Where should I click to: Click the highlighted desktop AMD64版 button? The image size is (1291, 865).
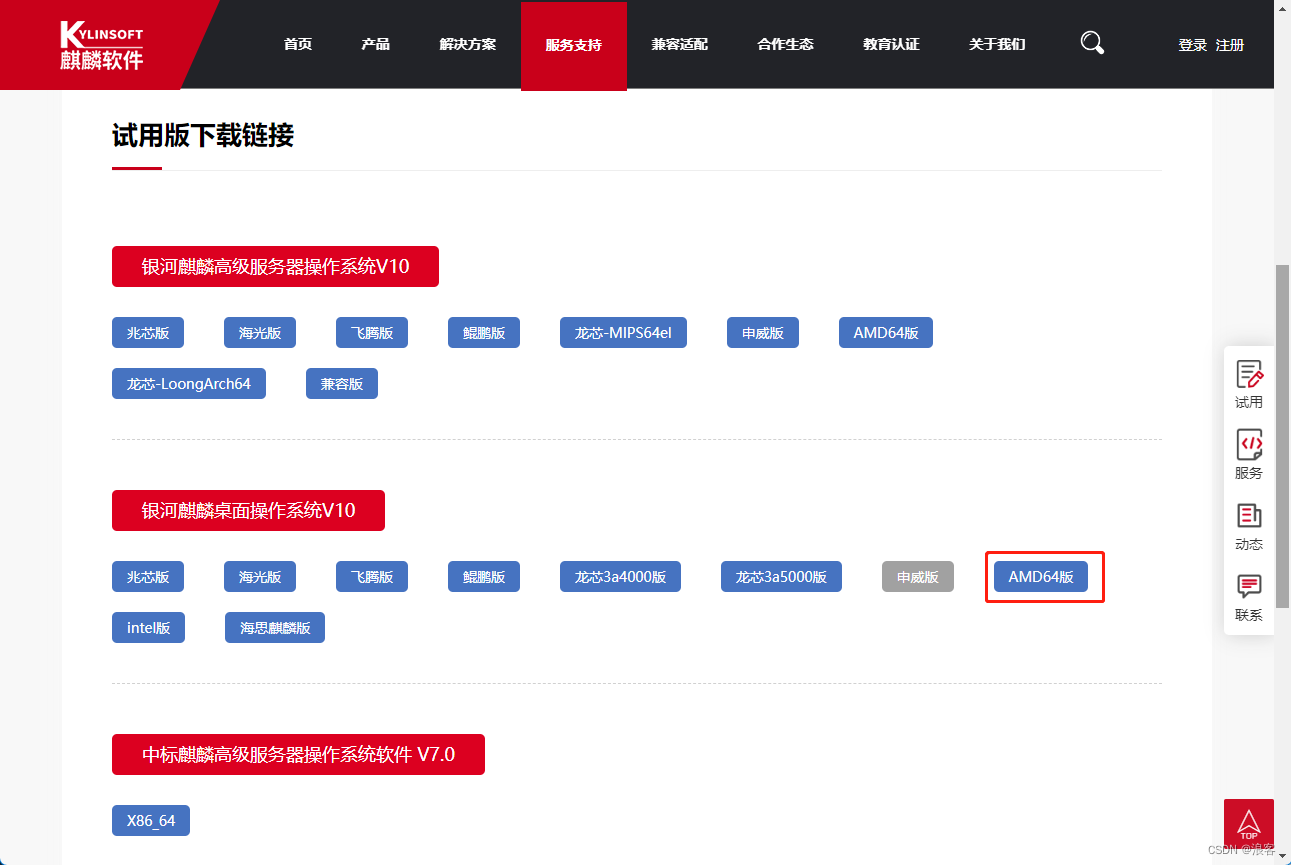click(x=1040, y=577)
